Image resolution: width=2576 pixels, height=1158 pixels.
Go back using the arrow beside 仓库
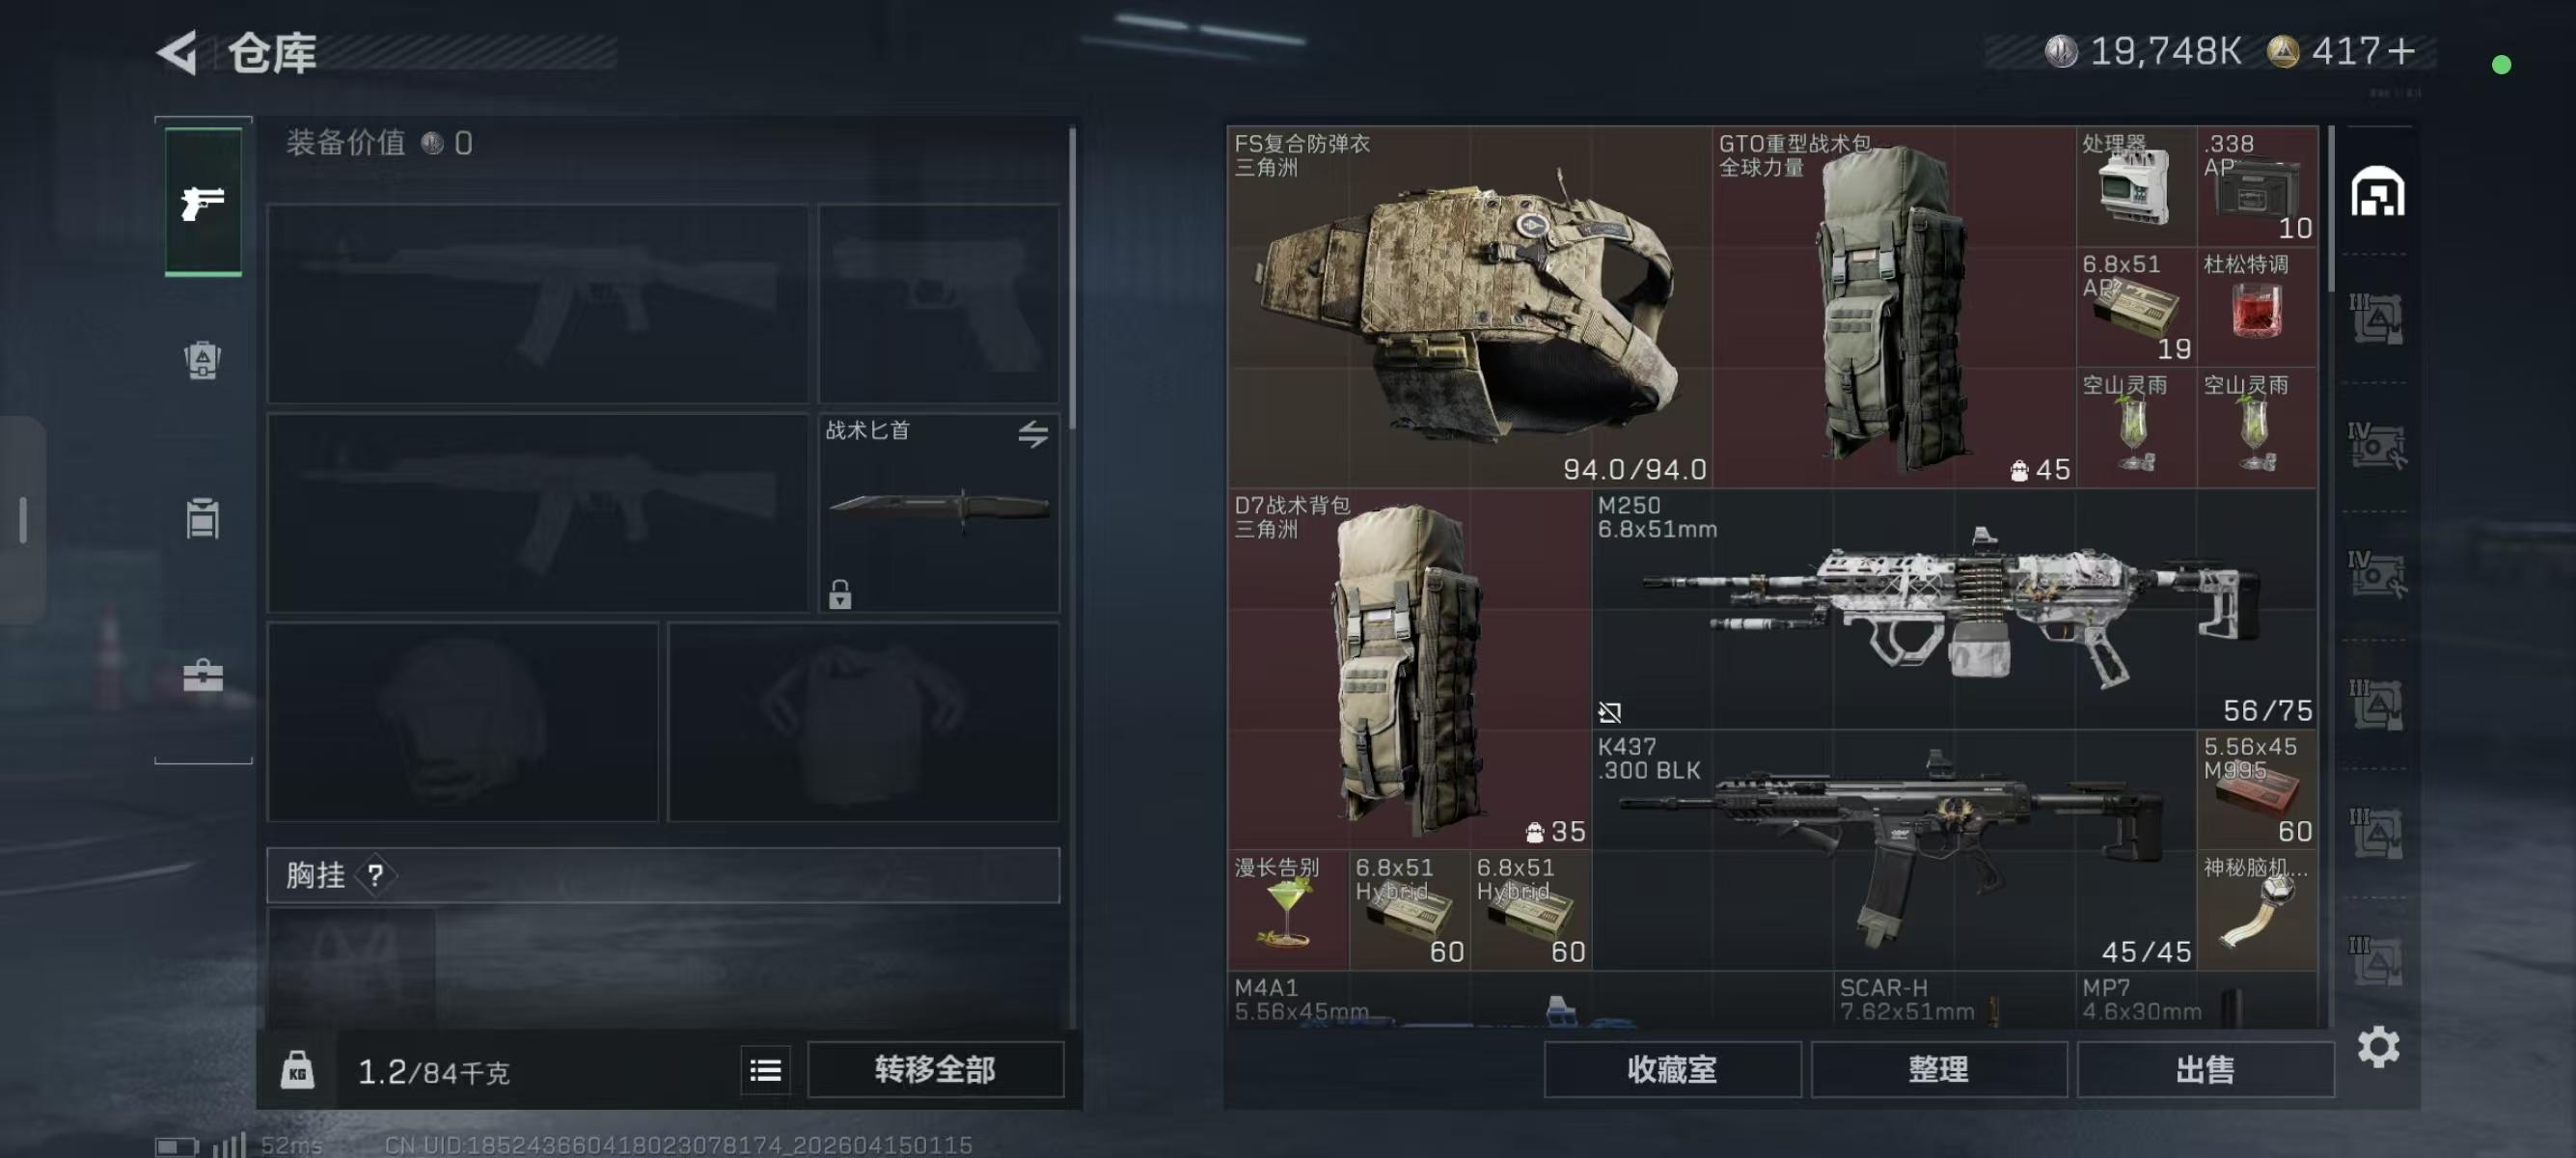click(x=179, y=53)
